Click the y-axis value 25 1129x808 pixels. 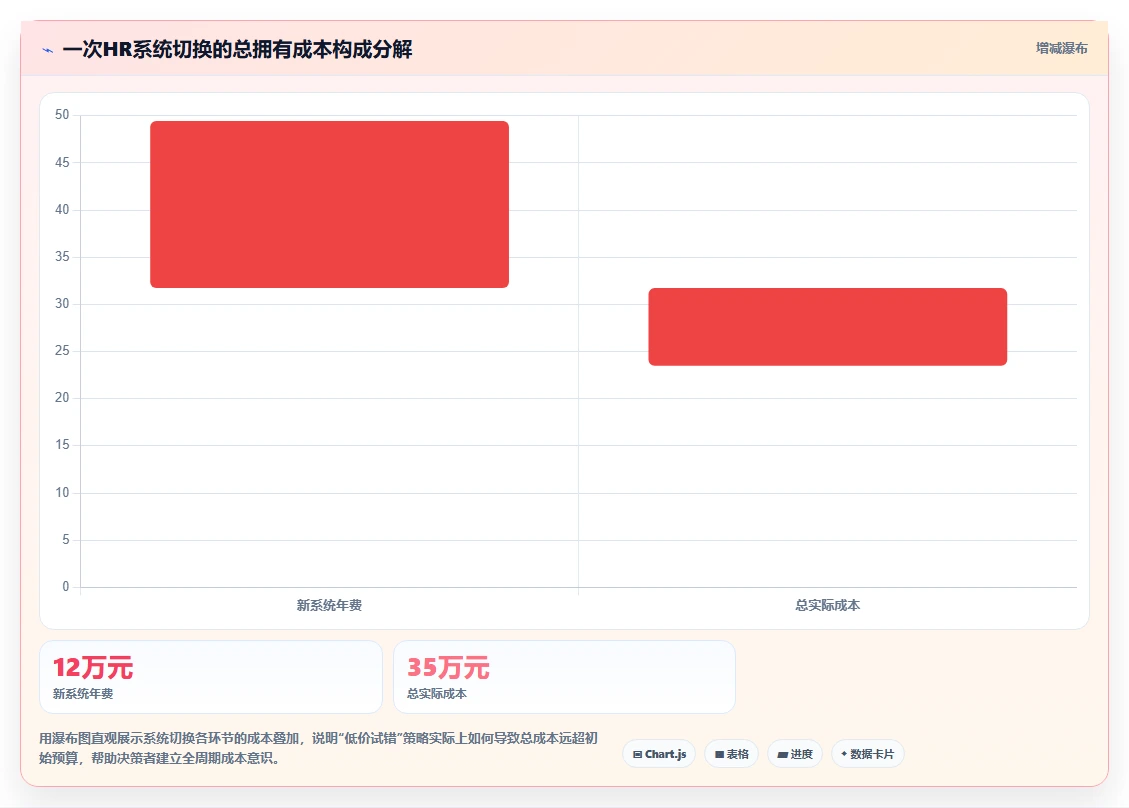(62, 351)
